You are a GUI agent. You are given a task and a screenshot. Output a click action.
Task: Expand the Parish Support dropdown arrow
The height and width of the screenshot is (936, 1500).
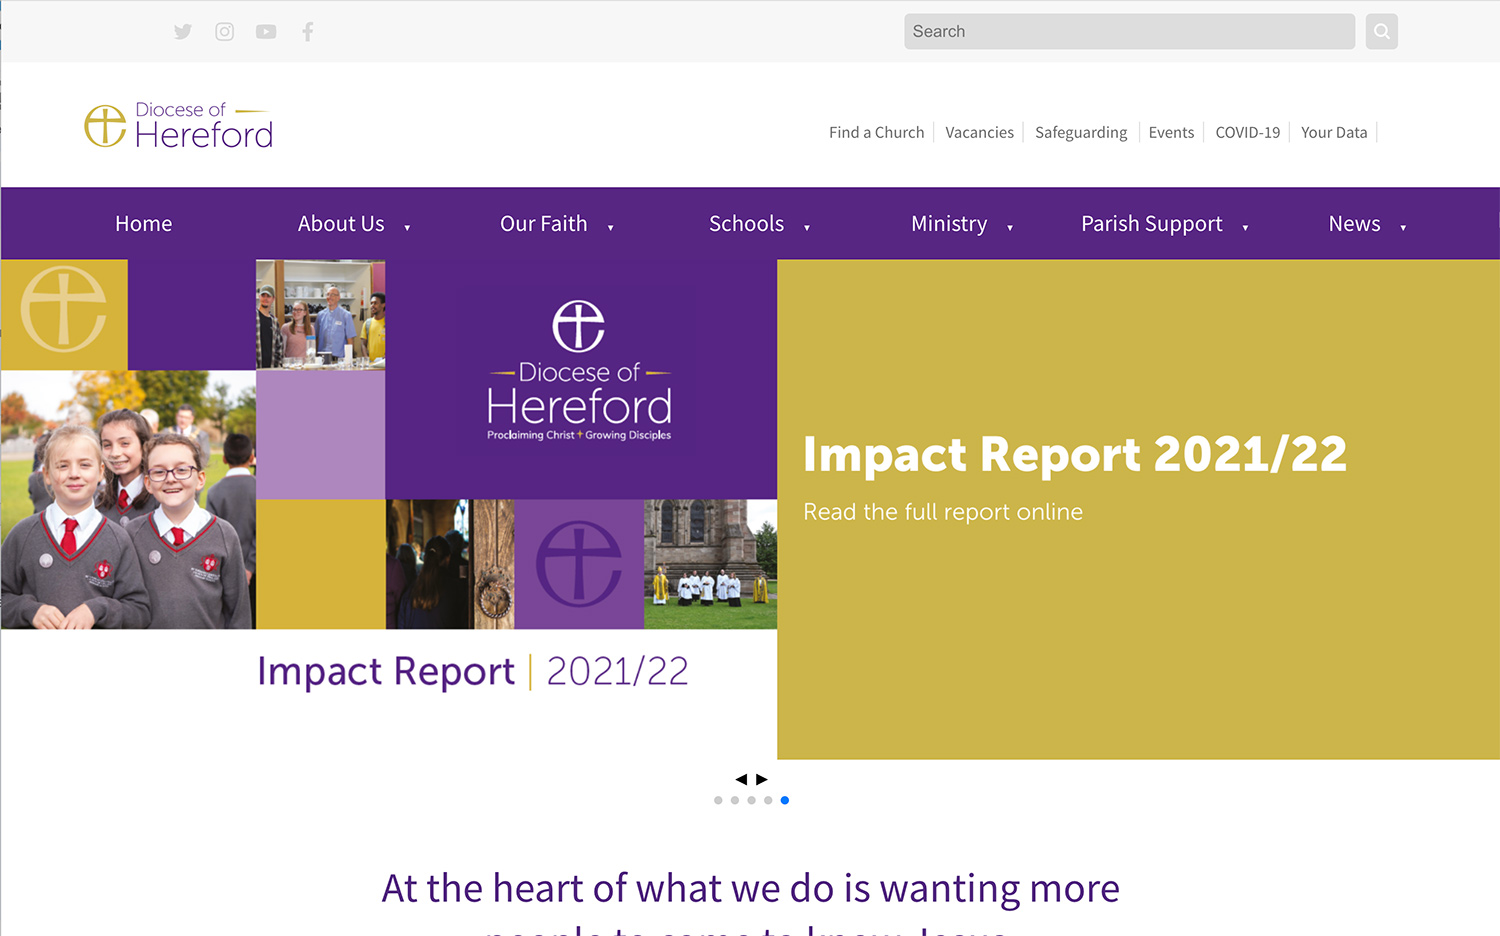[1245, 228]
